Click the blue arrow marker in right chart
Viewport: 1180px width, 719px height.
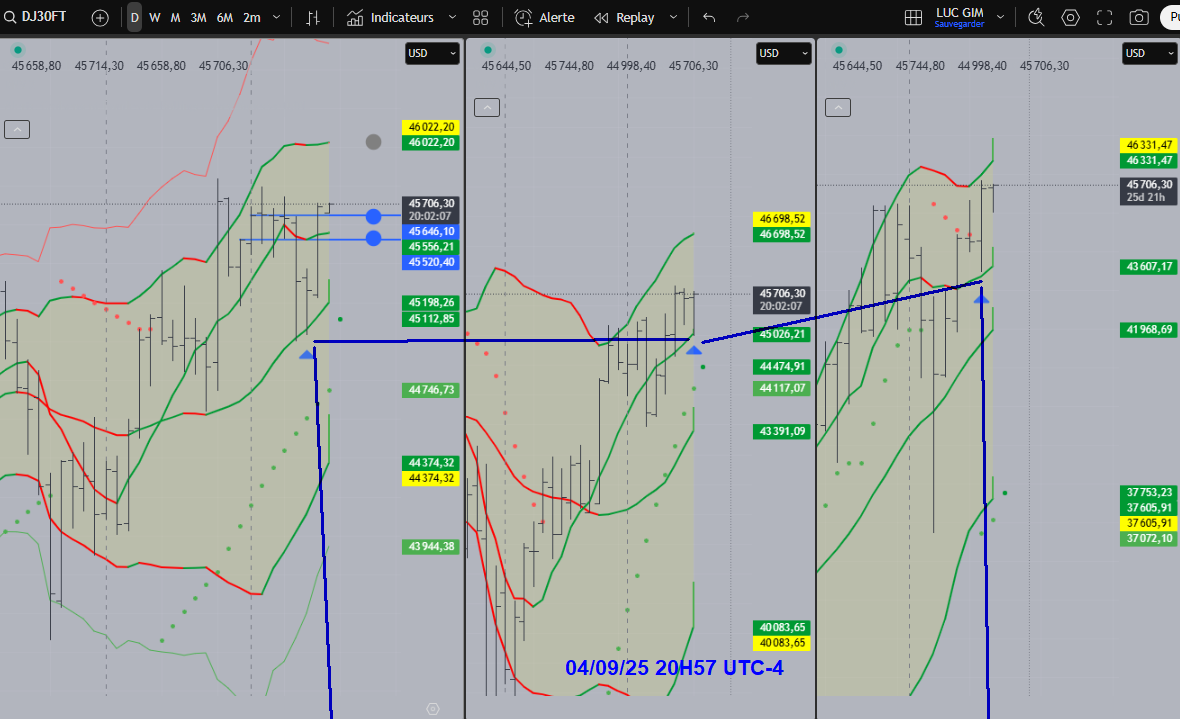[x=981, y=300]
